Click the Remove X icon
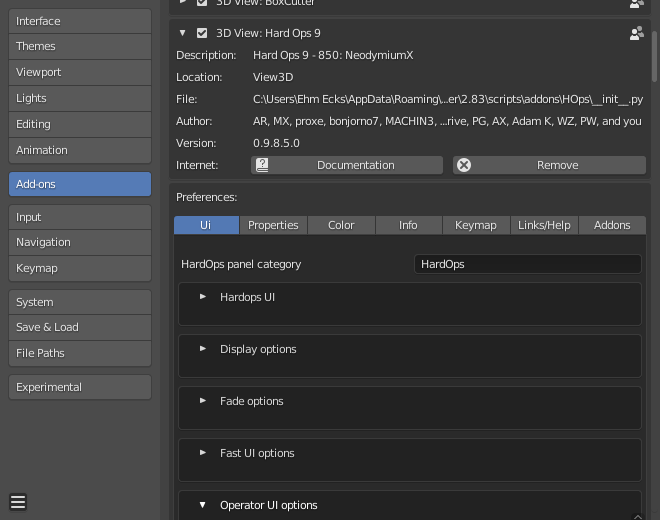The height and width of the screenshot is (520, 660). (x=464, y=165)
